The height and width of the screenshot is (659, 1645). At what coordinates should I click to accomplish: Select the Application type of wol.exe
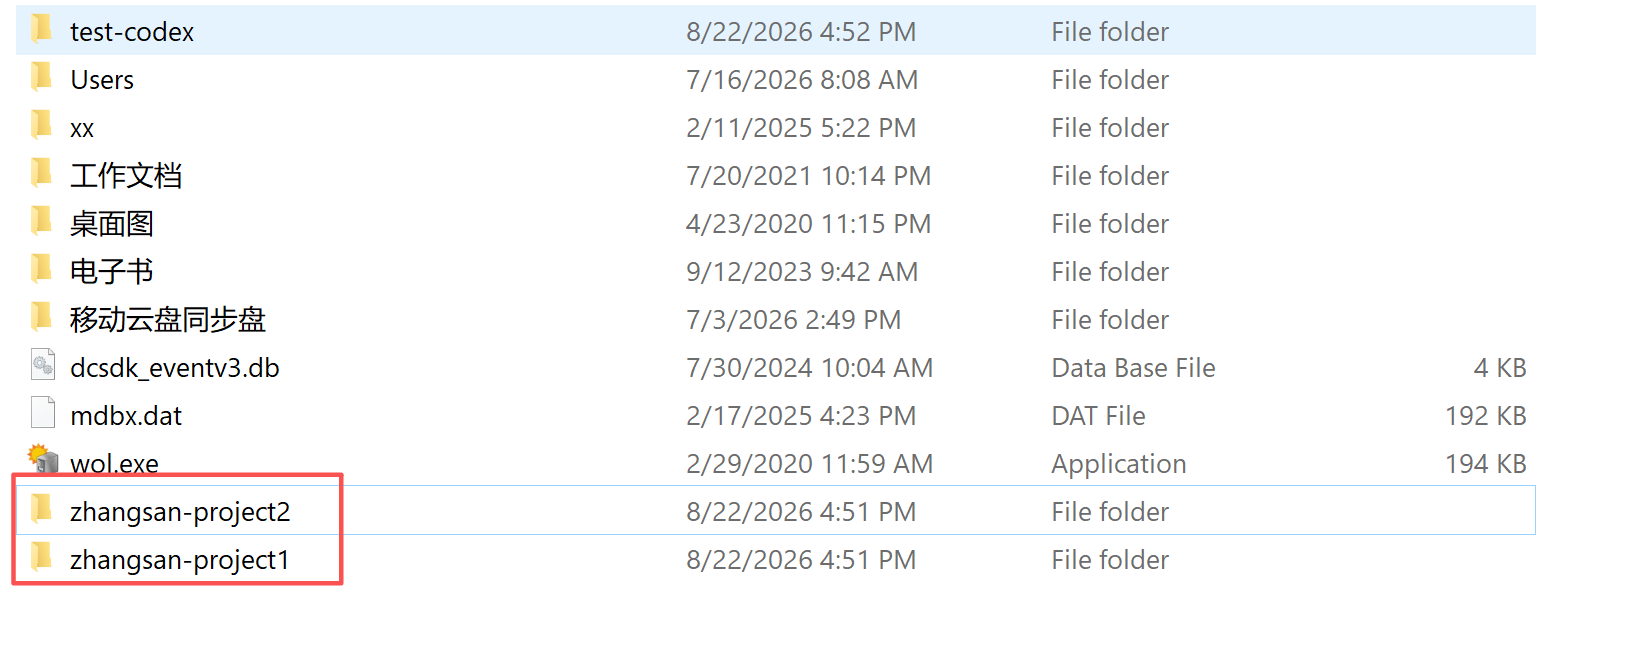(1119, 464)
